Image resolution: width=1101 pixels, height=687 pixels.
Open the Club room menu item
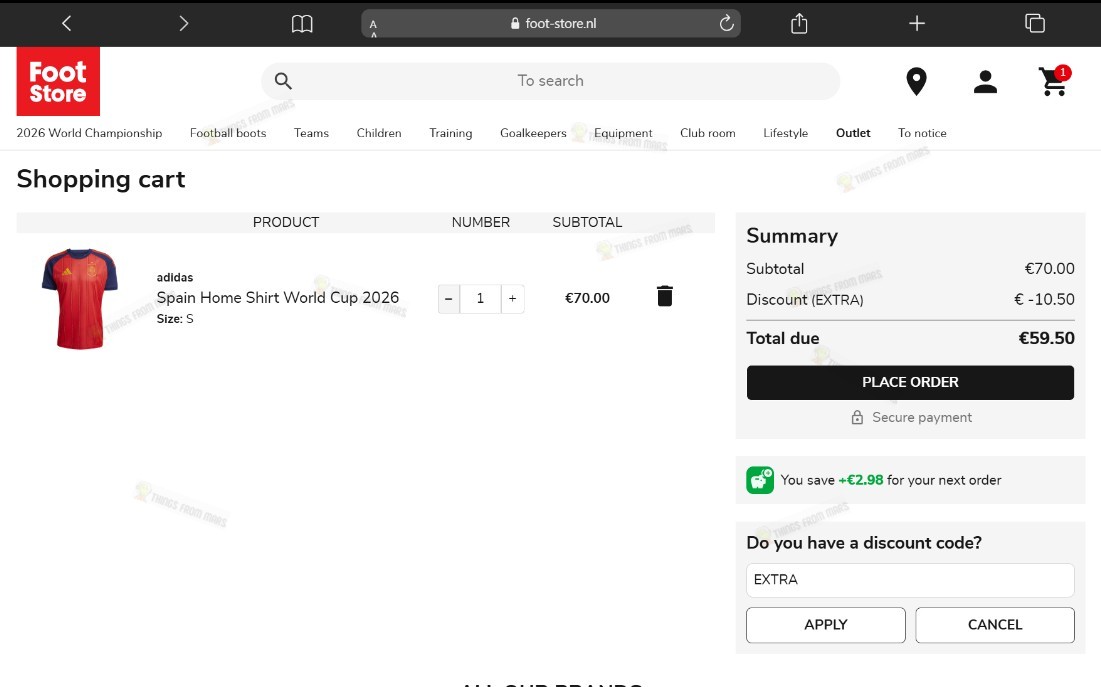coord(708,133)
